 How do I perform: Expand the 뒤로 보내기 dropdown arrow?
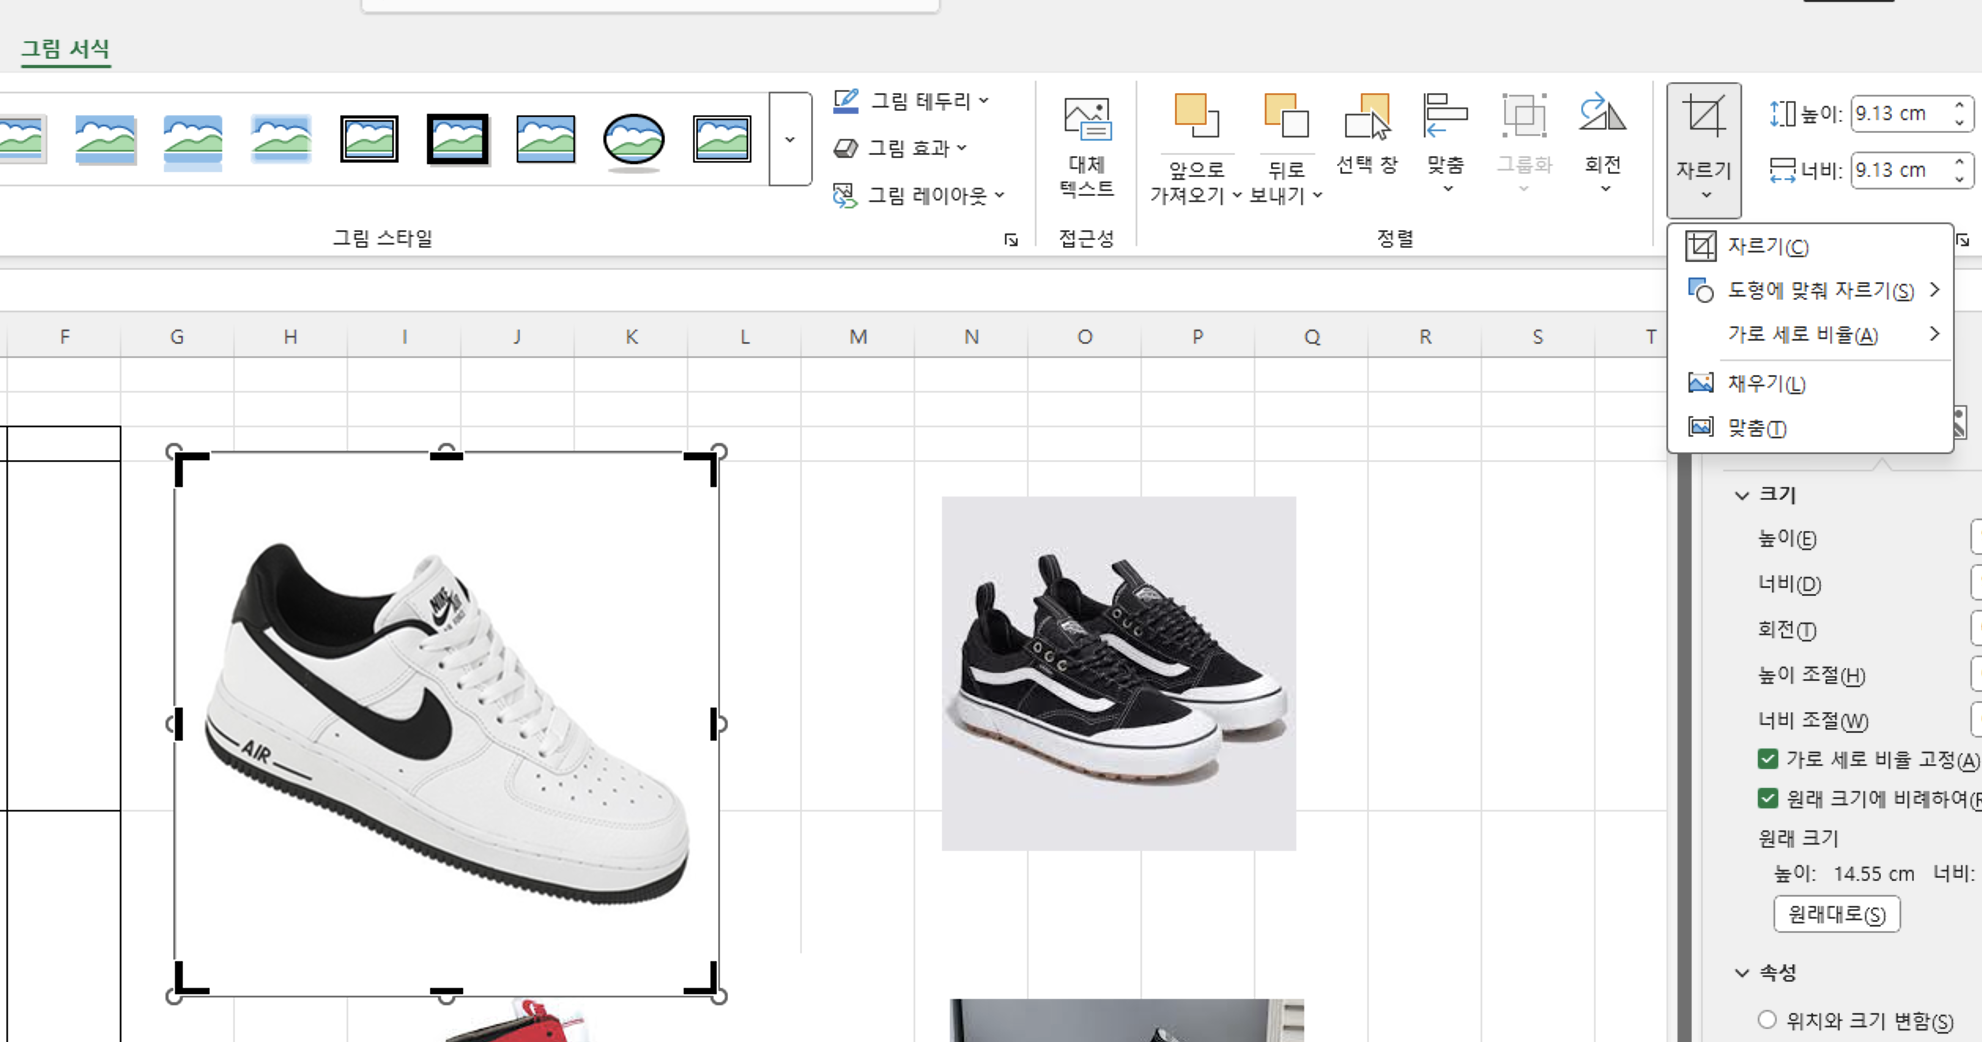1317,196
